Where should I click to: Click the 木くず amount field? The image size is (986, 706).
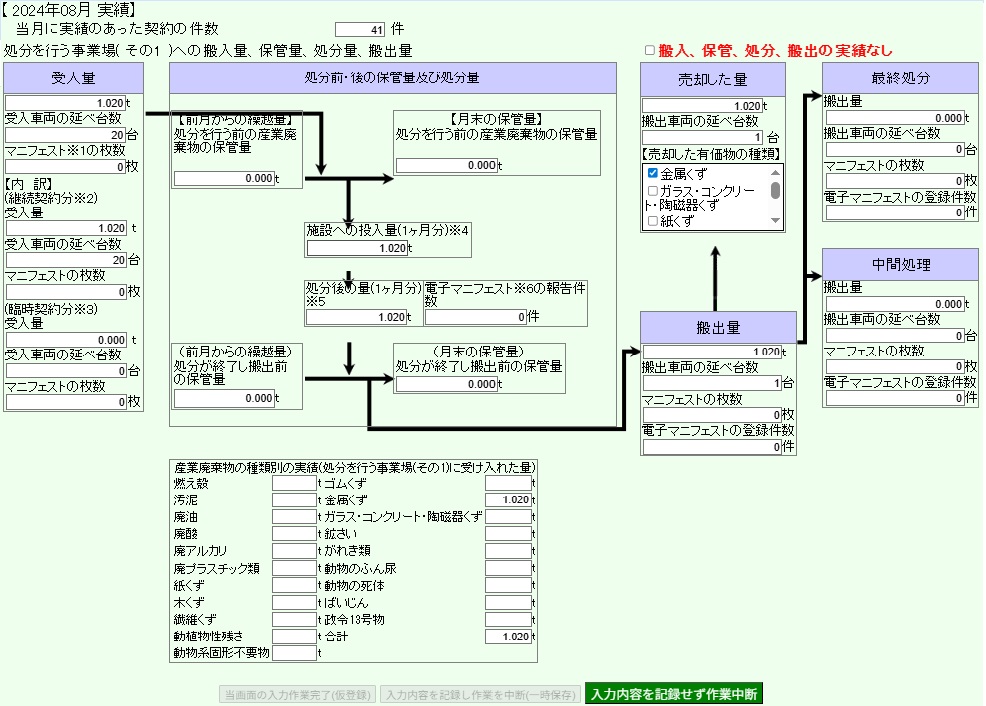(x=294, y=602)
